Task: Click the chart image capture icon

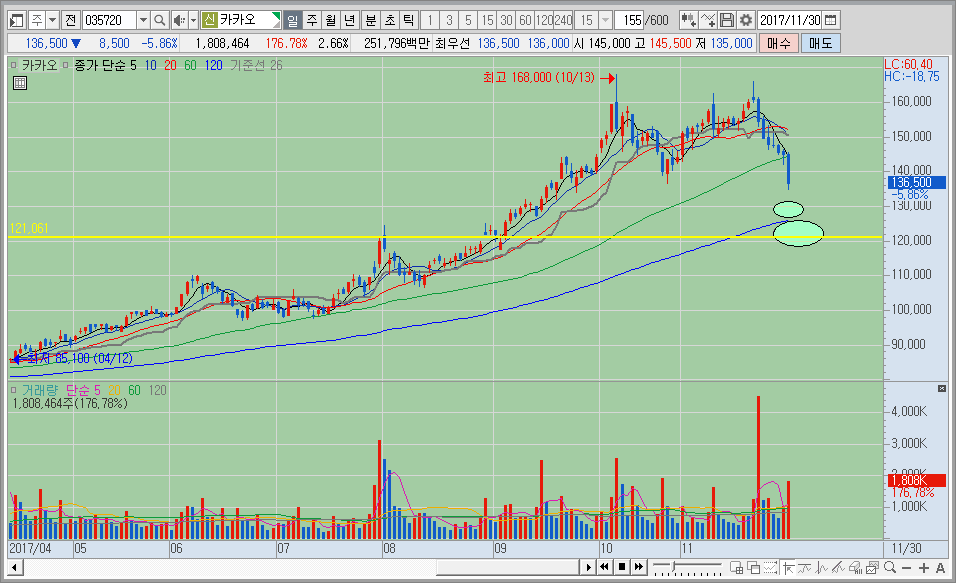Action: click(872, 568)
